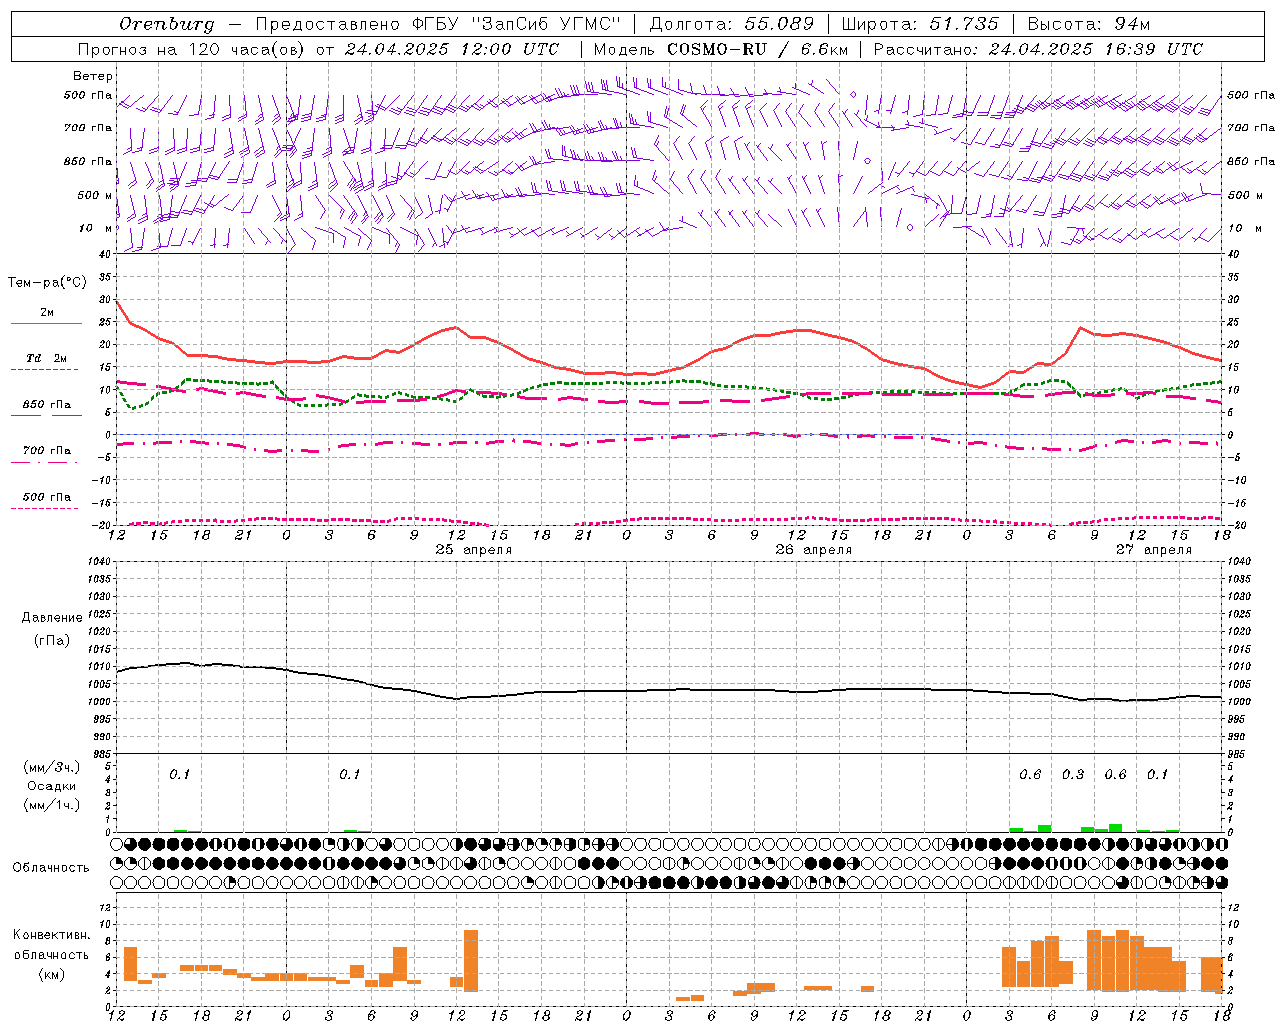Click the "Td 2м" dew point legend entry

(x=47, y=358)
